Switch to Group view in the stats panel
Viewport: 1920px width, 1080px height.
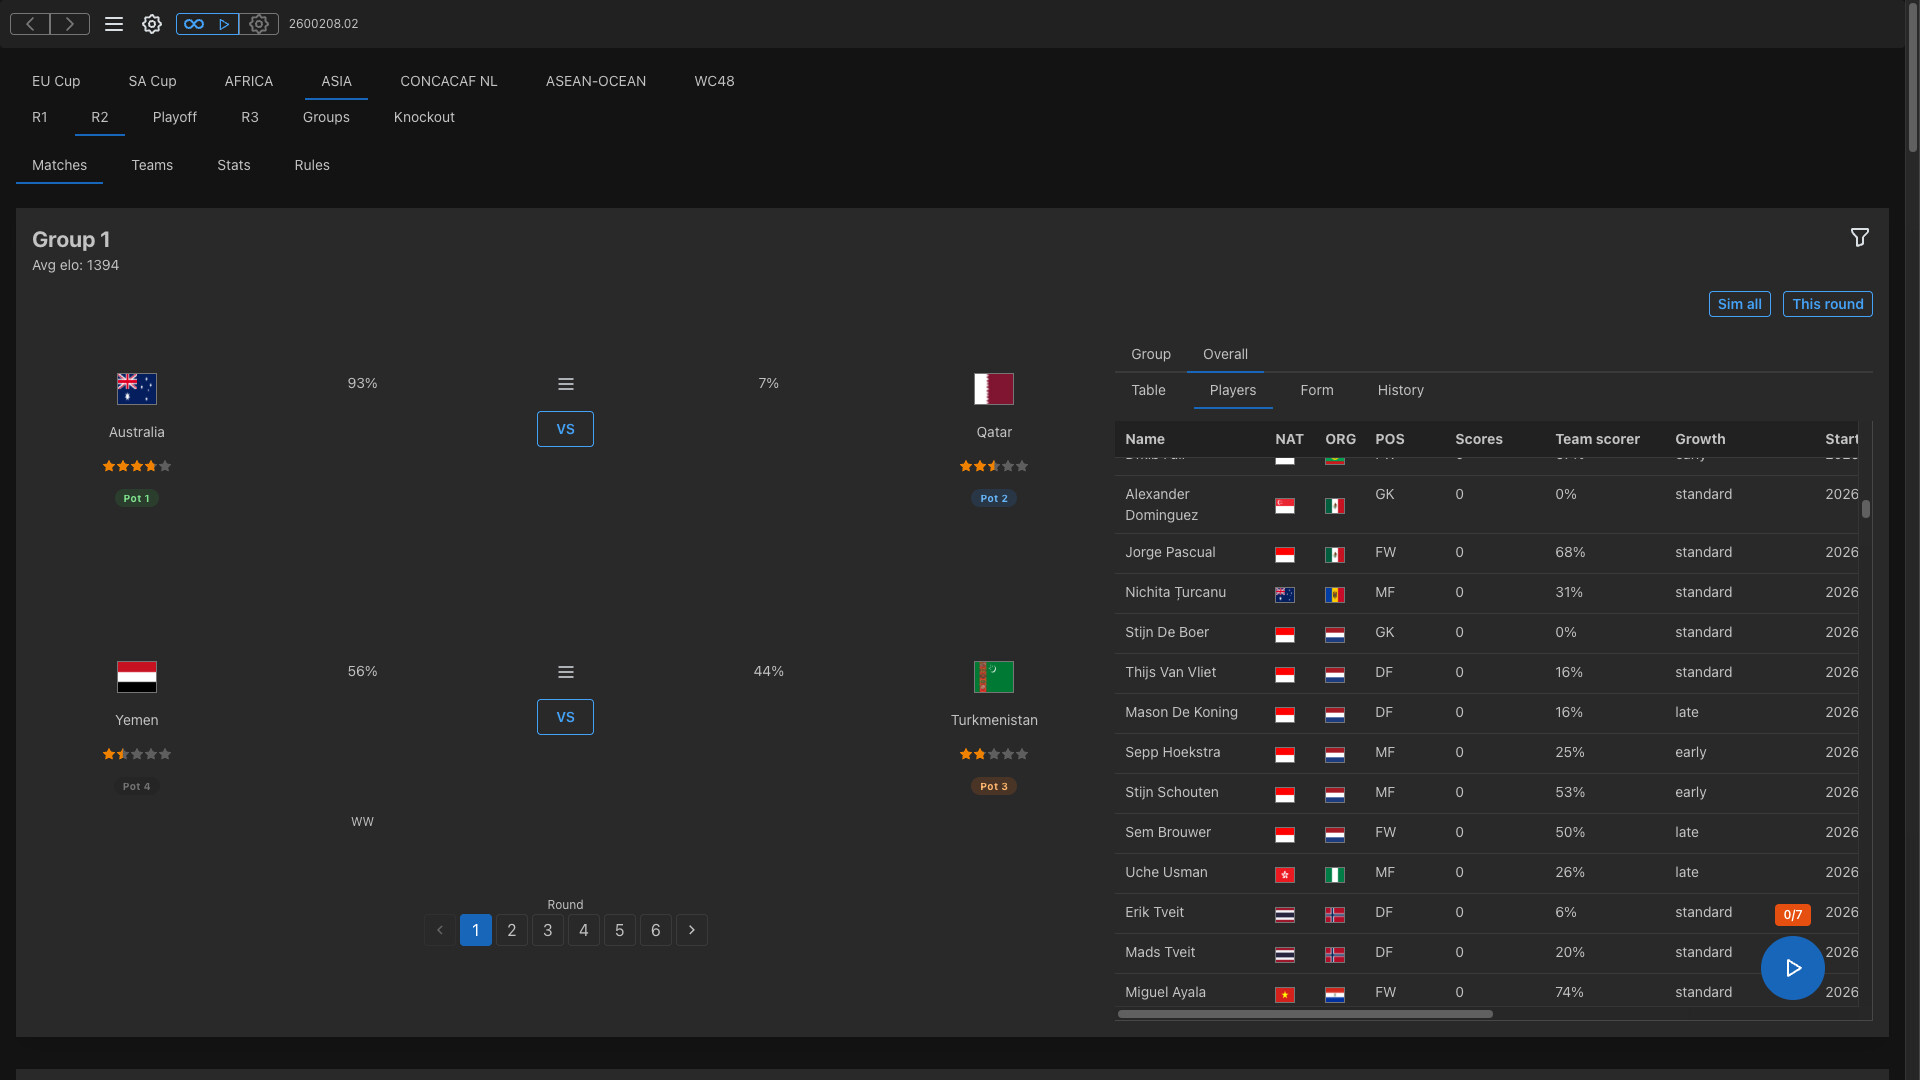point(1150,354)
